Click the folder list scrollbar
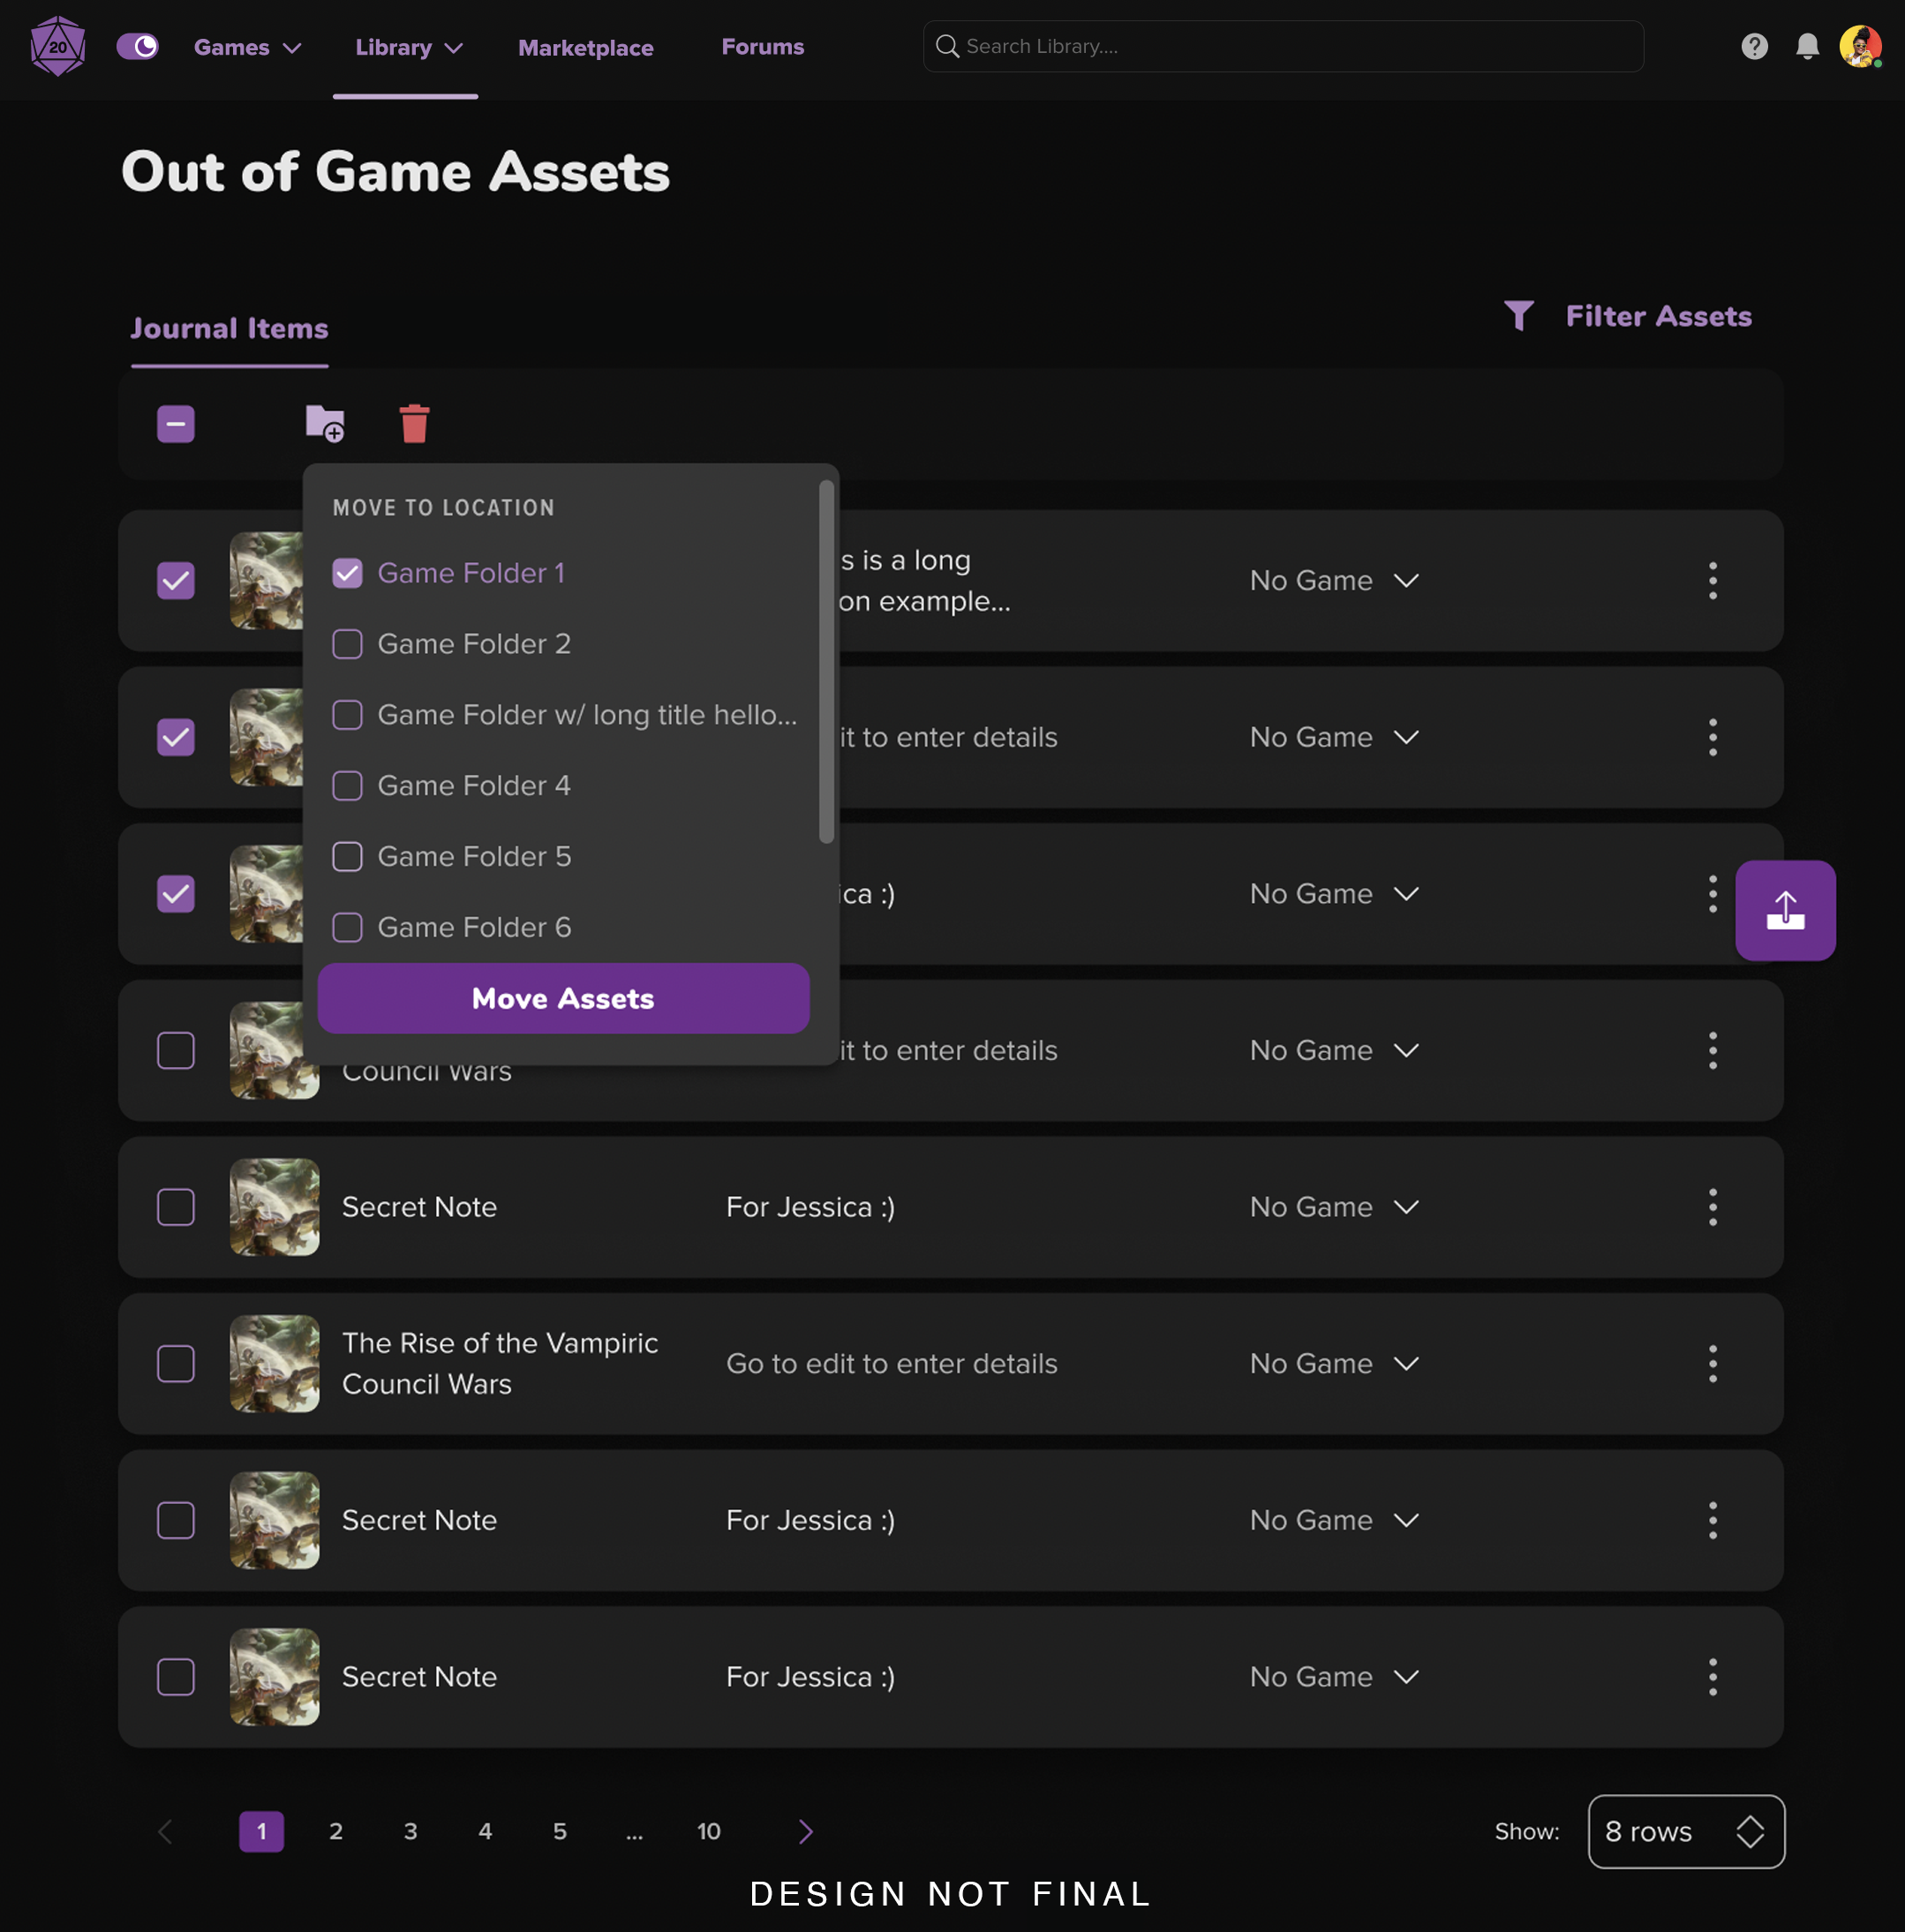1905x1932 pixels. point(826,661)
